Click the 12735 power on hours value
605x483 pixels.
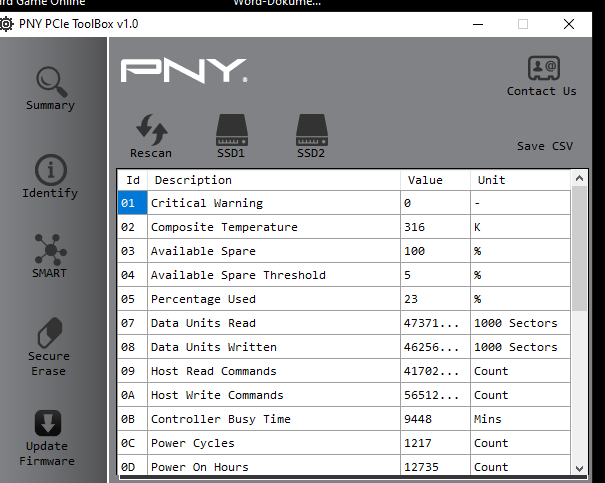(436, 465)
